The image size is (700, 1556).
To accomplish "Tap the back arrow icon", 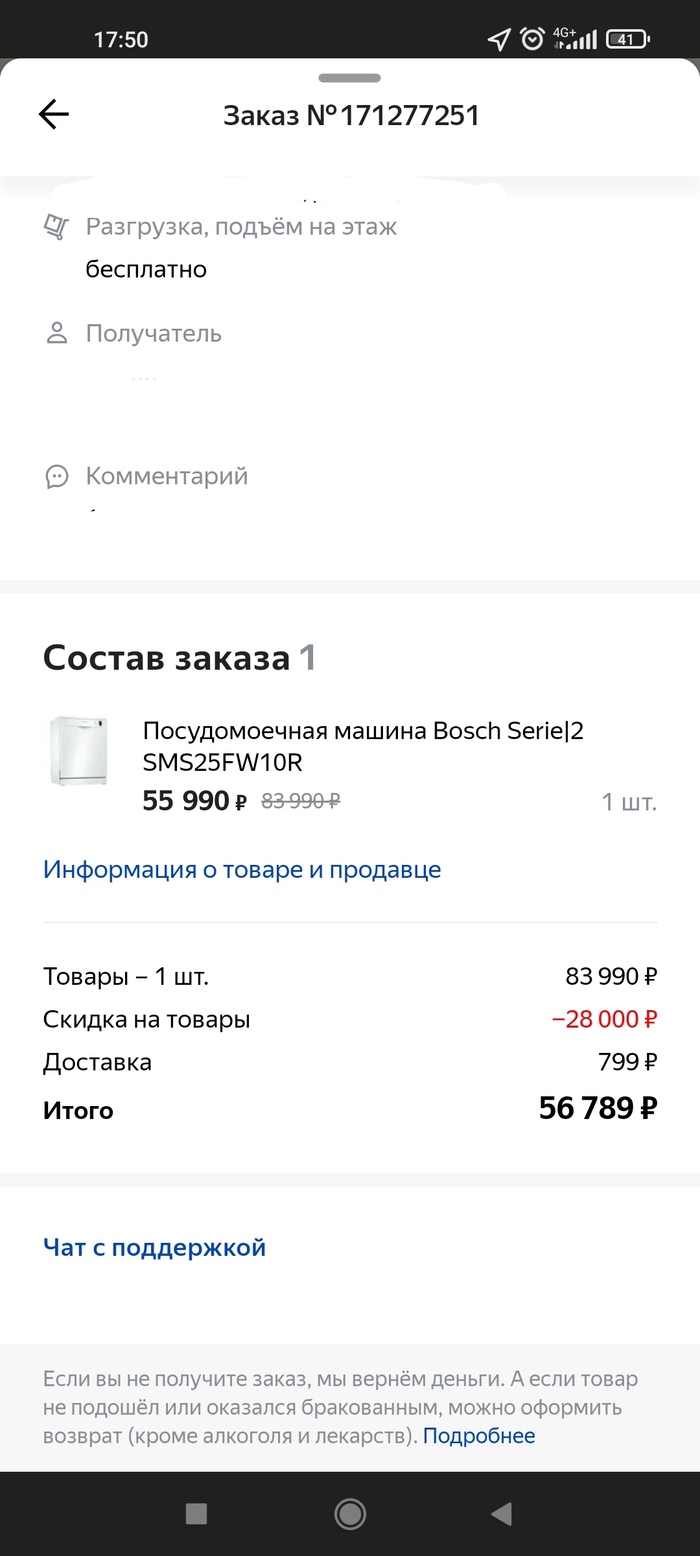I will (x=54, y=115).
